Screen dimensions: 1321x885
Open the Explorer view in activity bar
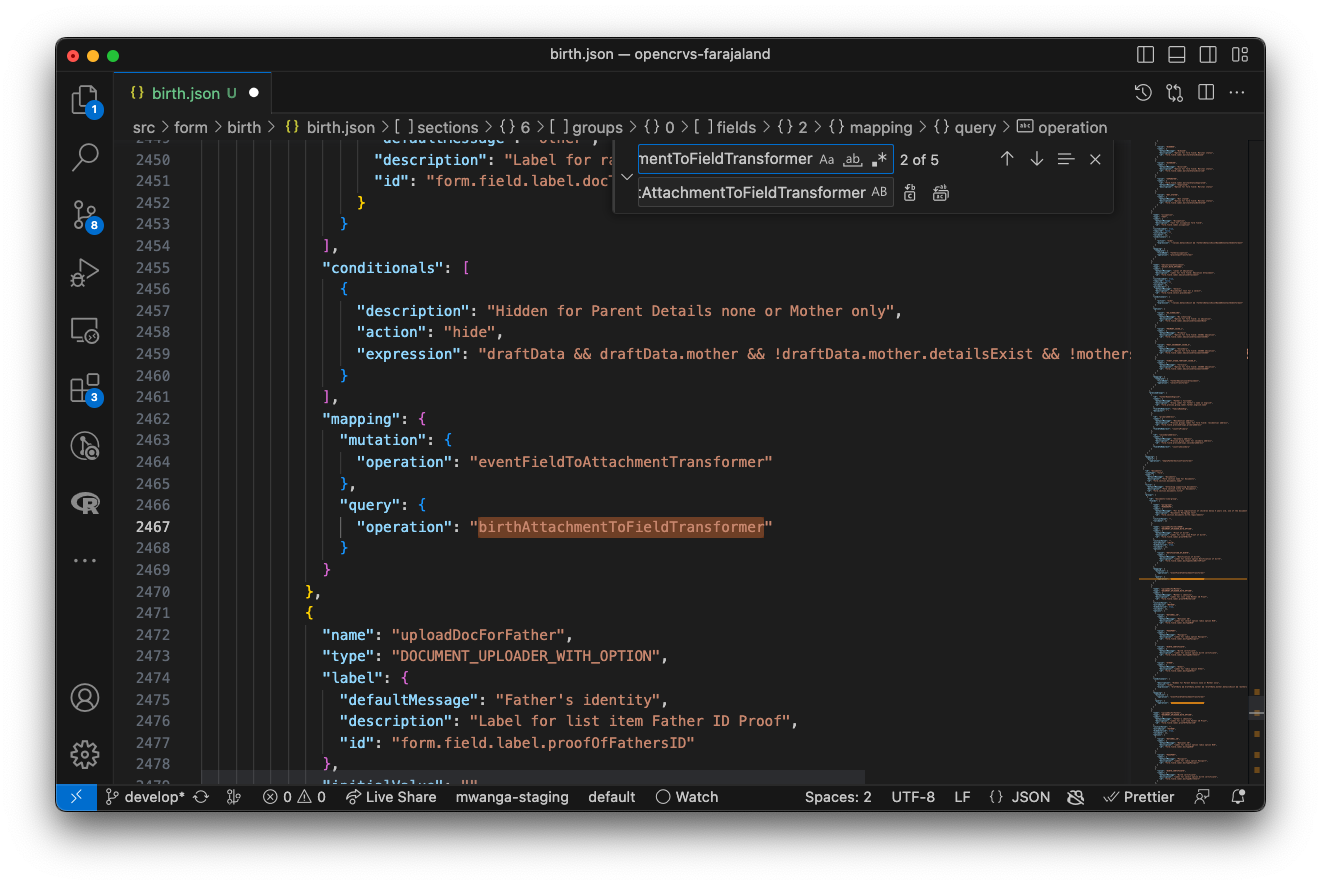point(85,100)
